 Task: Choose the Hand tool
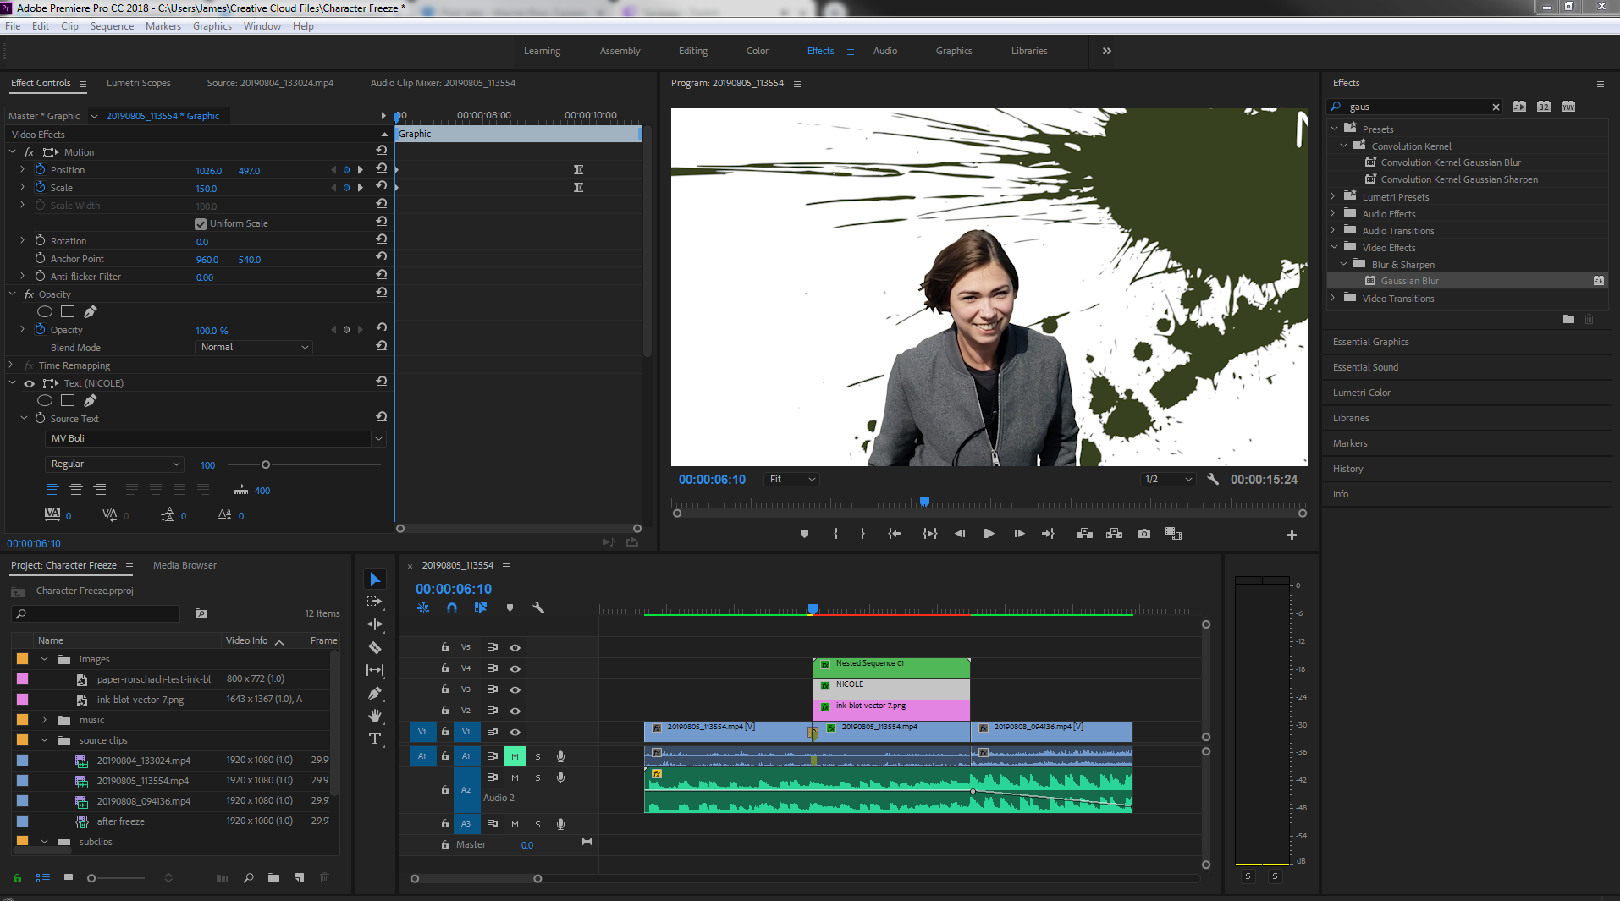(375, 716)
